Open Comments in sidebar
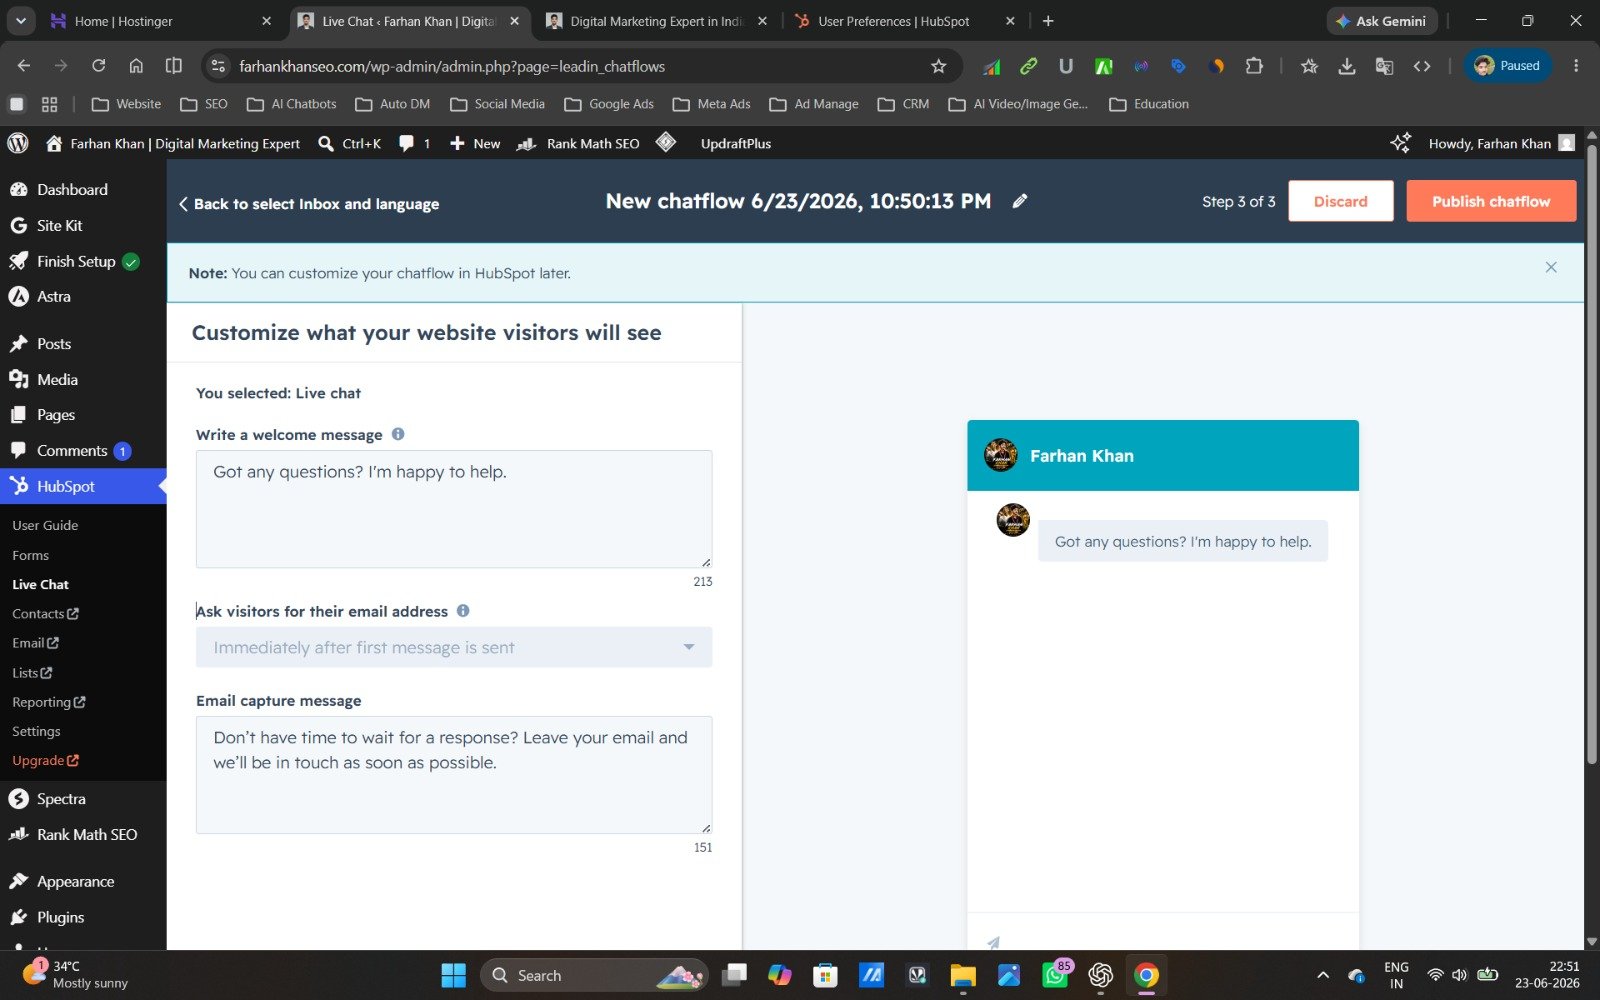The width and height of the screenshot is (1600, 1000). coord(83,450)
